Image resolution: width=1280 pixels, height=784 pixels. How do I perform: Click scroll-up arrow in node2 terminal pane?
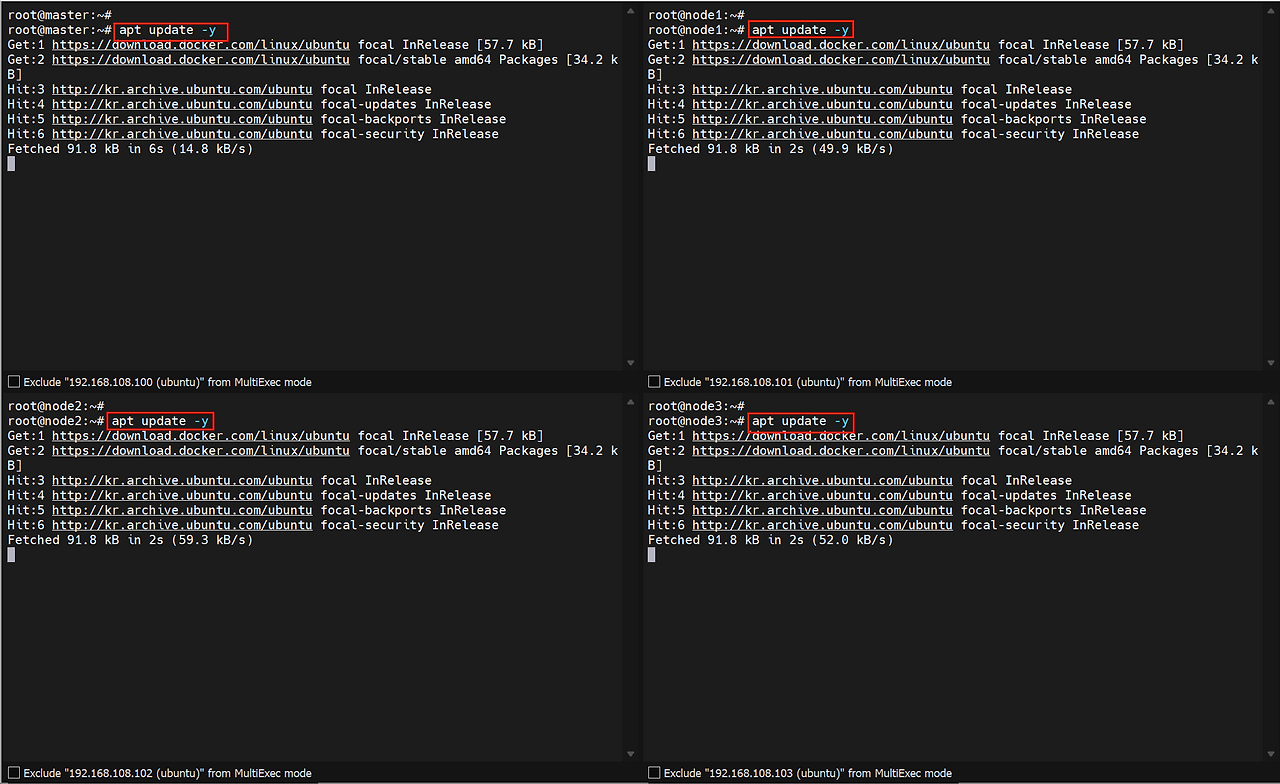click(630, 403)
